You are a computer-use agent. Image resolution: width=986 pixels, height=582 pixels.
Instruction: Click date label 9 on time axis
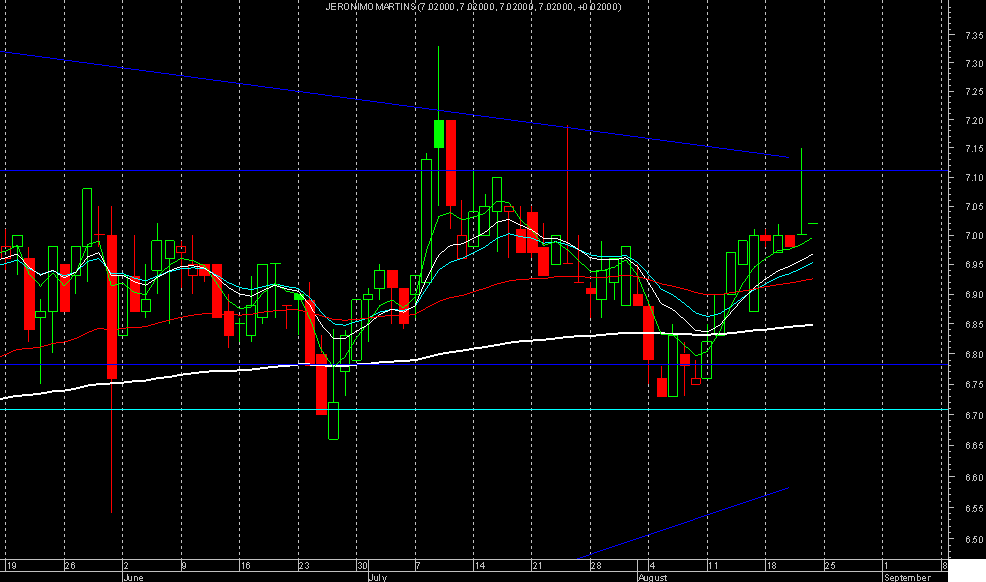pos(184,566)
